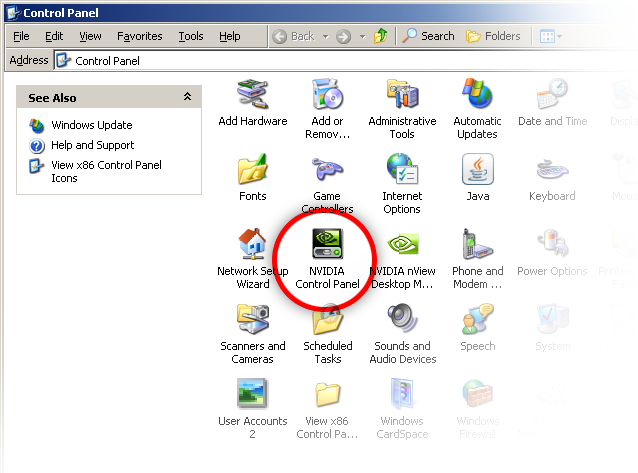This screenshot has height=473, width=638.
Task: Open User Accounts 2 icon
Action: [253, 394]
